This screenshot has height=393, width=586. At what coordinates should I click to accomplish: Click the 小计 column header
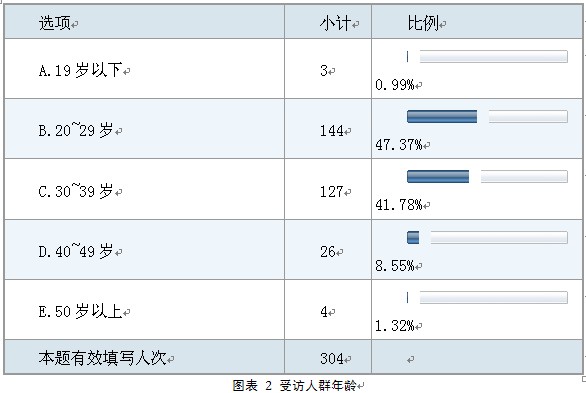pos(335,23)
